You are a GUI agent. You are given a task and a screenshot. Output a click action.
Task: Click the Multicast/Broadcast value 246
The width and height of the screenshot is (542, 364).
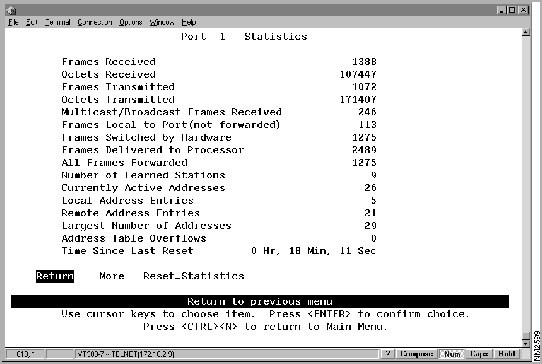point(367,112)
